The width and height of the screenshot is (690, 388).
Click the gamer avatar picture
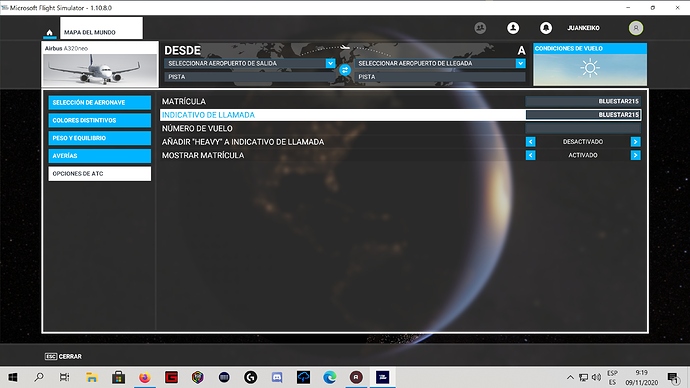coord(635,28)
